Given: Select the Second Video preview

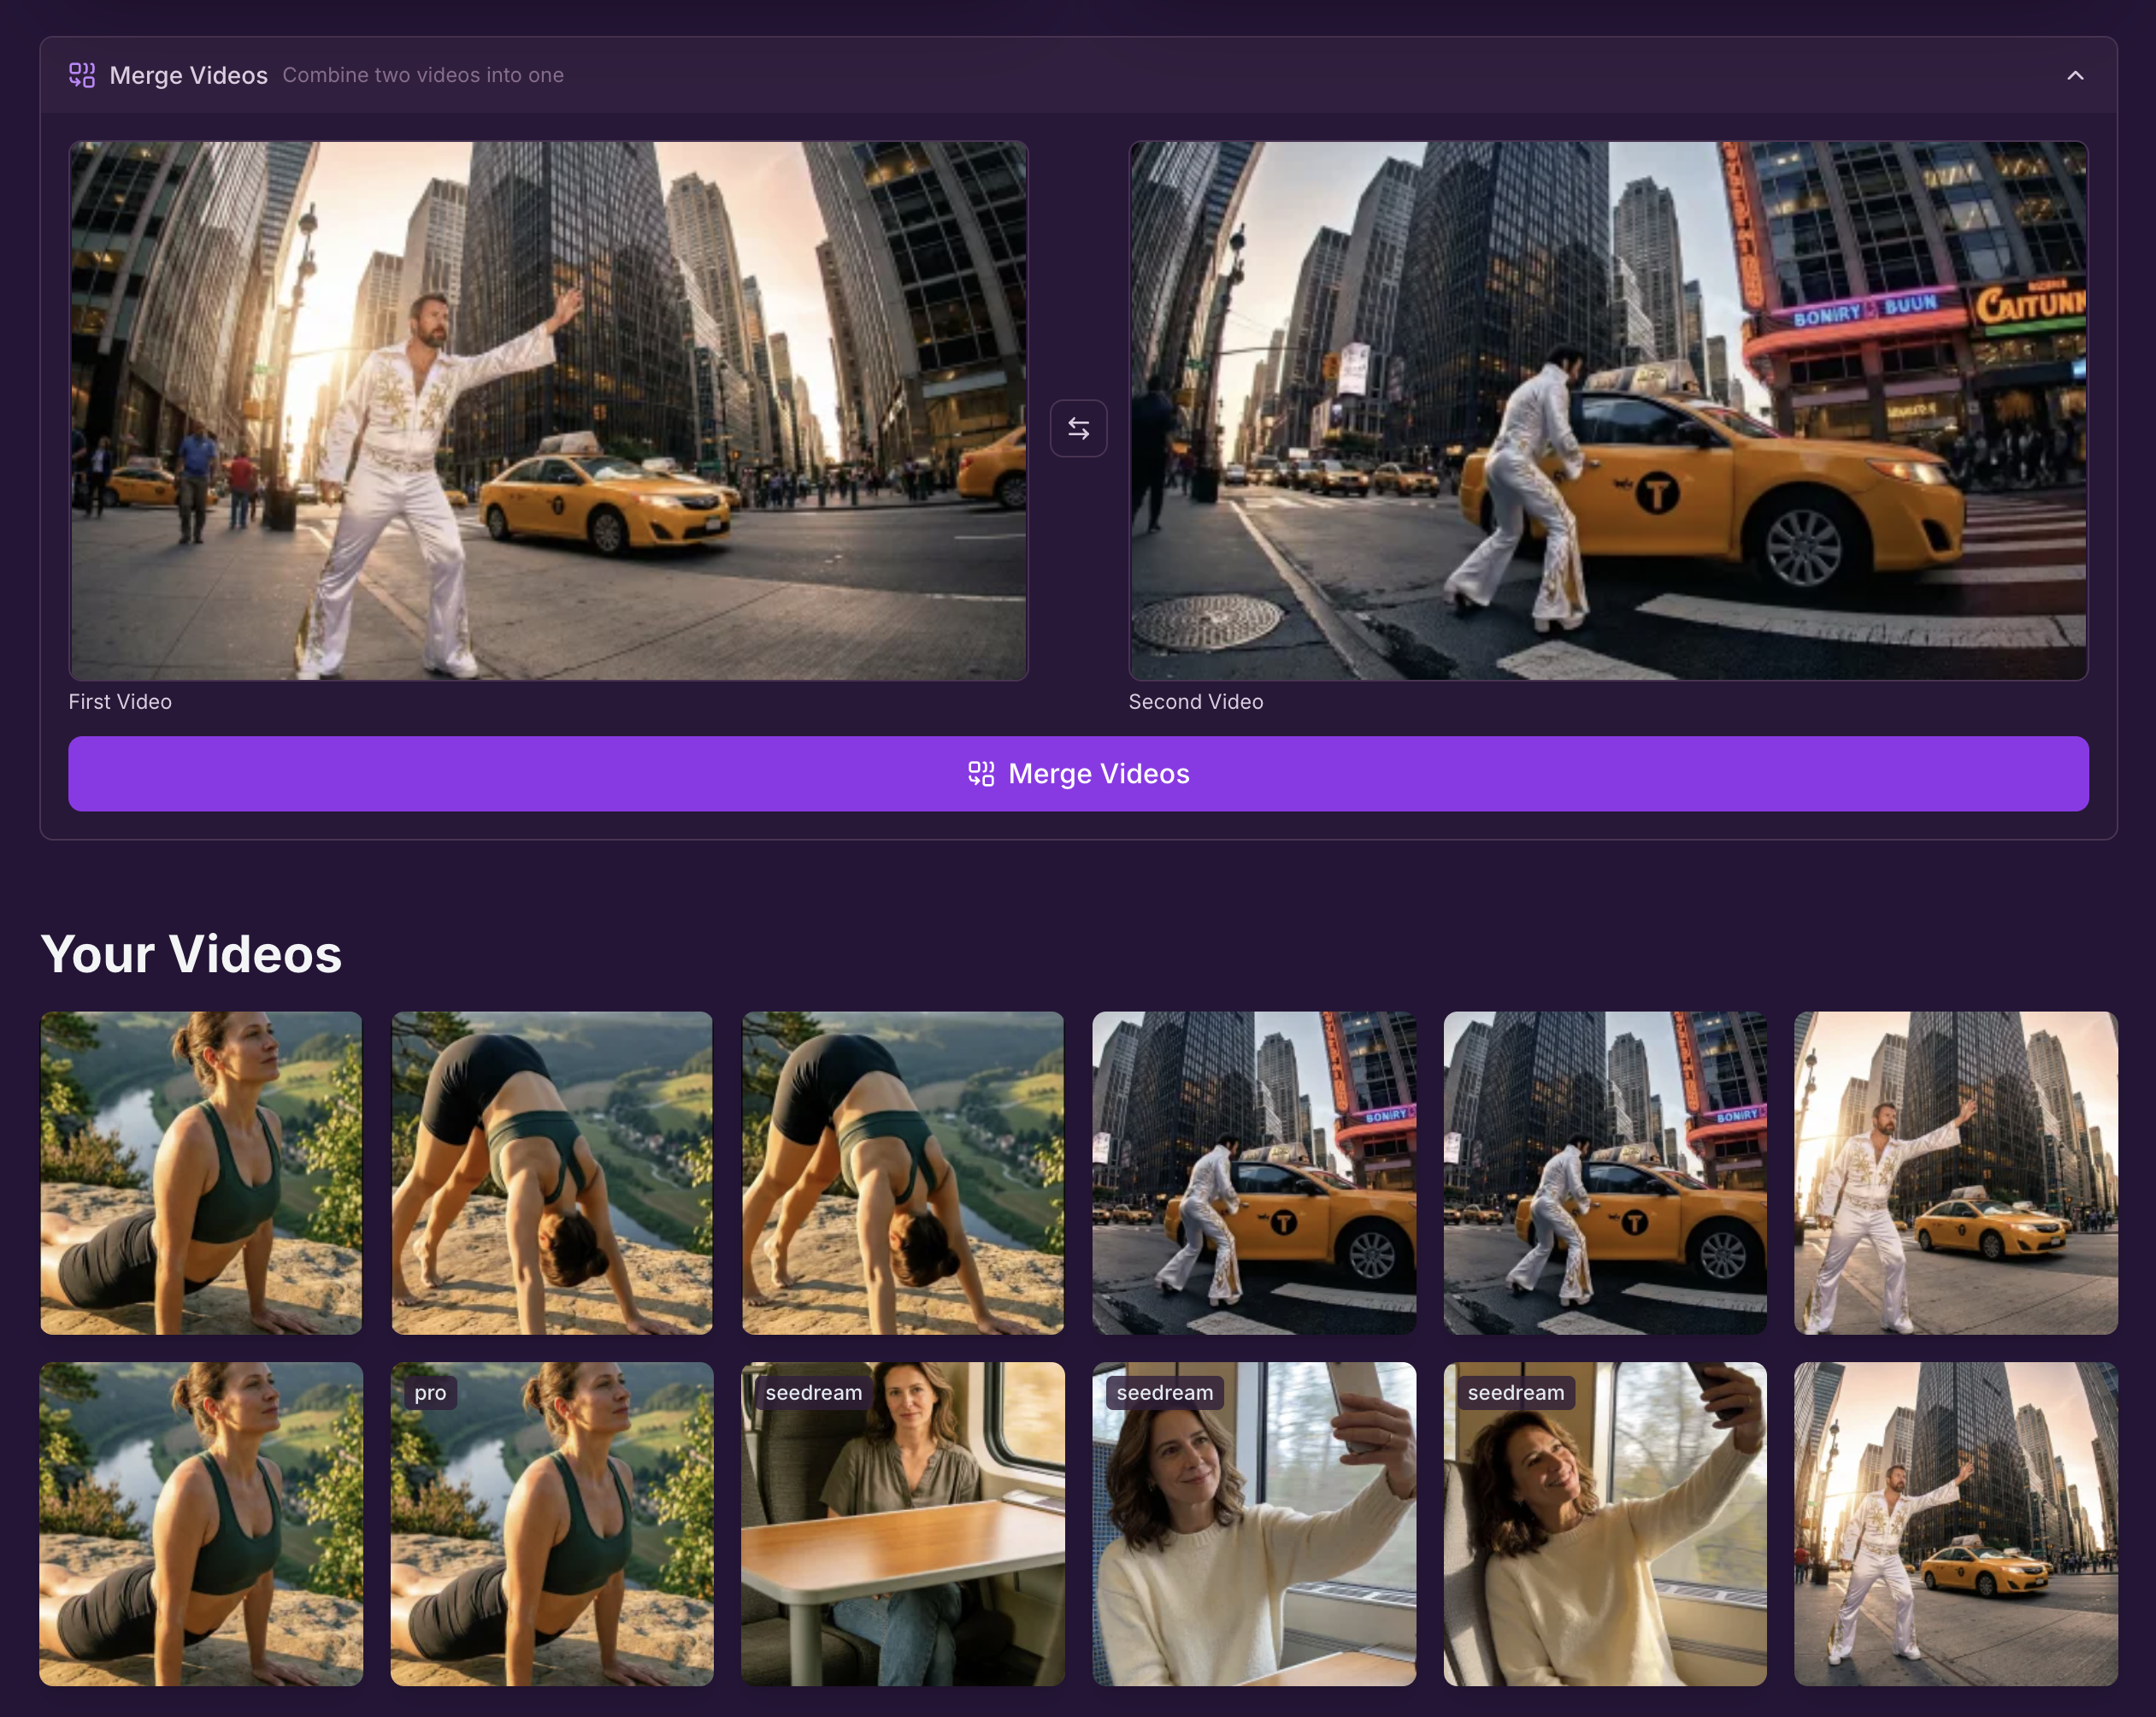Looking at the screenshot, I should (1608, 410).
